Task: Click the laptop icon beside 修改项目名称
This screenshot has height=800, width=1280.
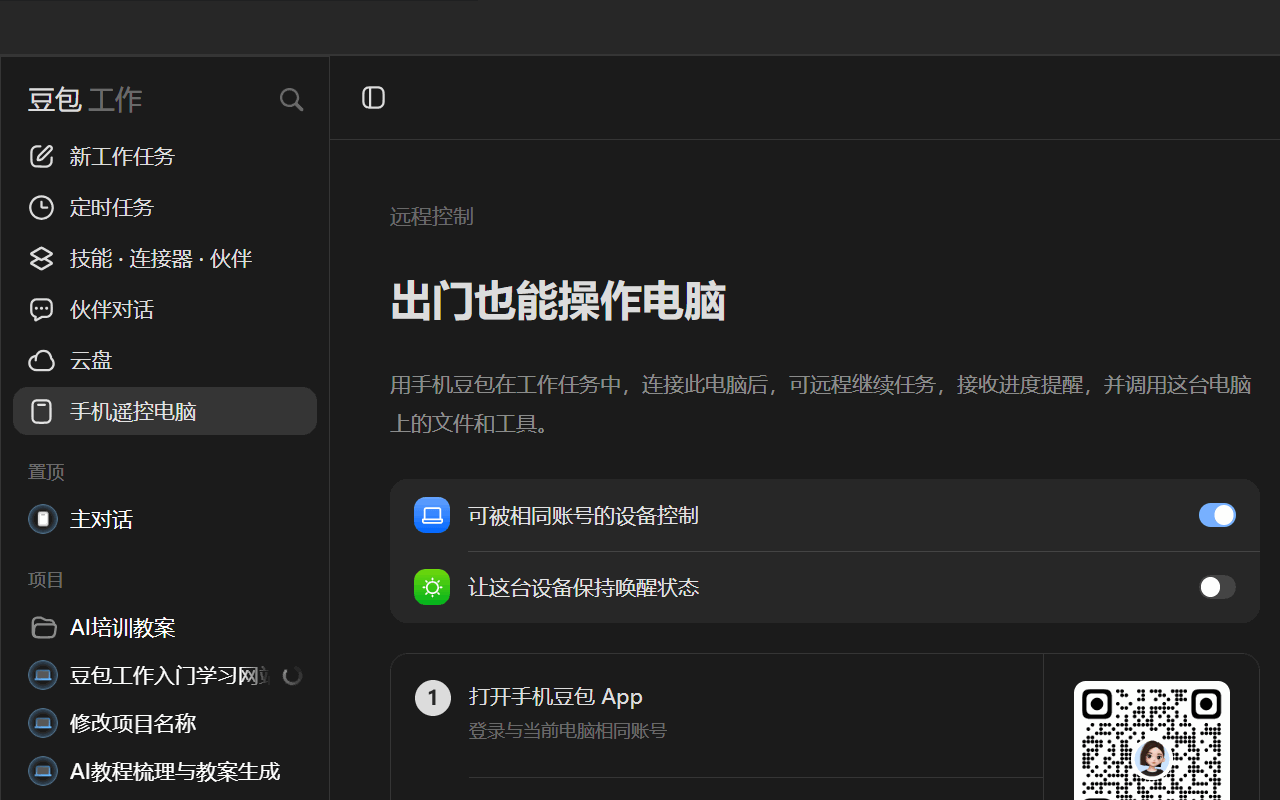Action: pos(43,723)
